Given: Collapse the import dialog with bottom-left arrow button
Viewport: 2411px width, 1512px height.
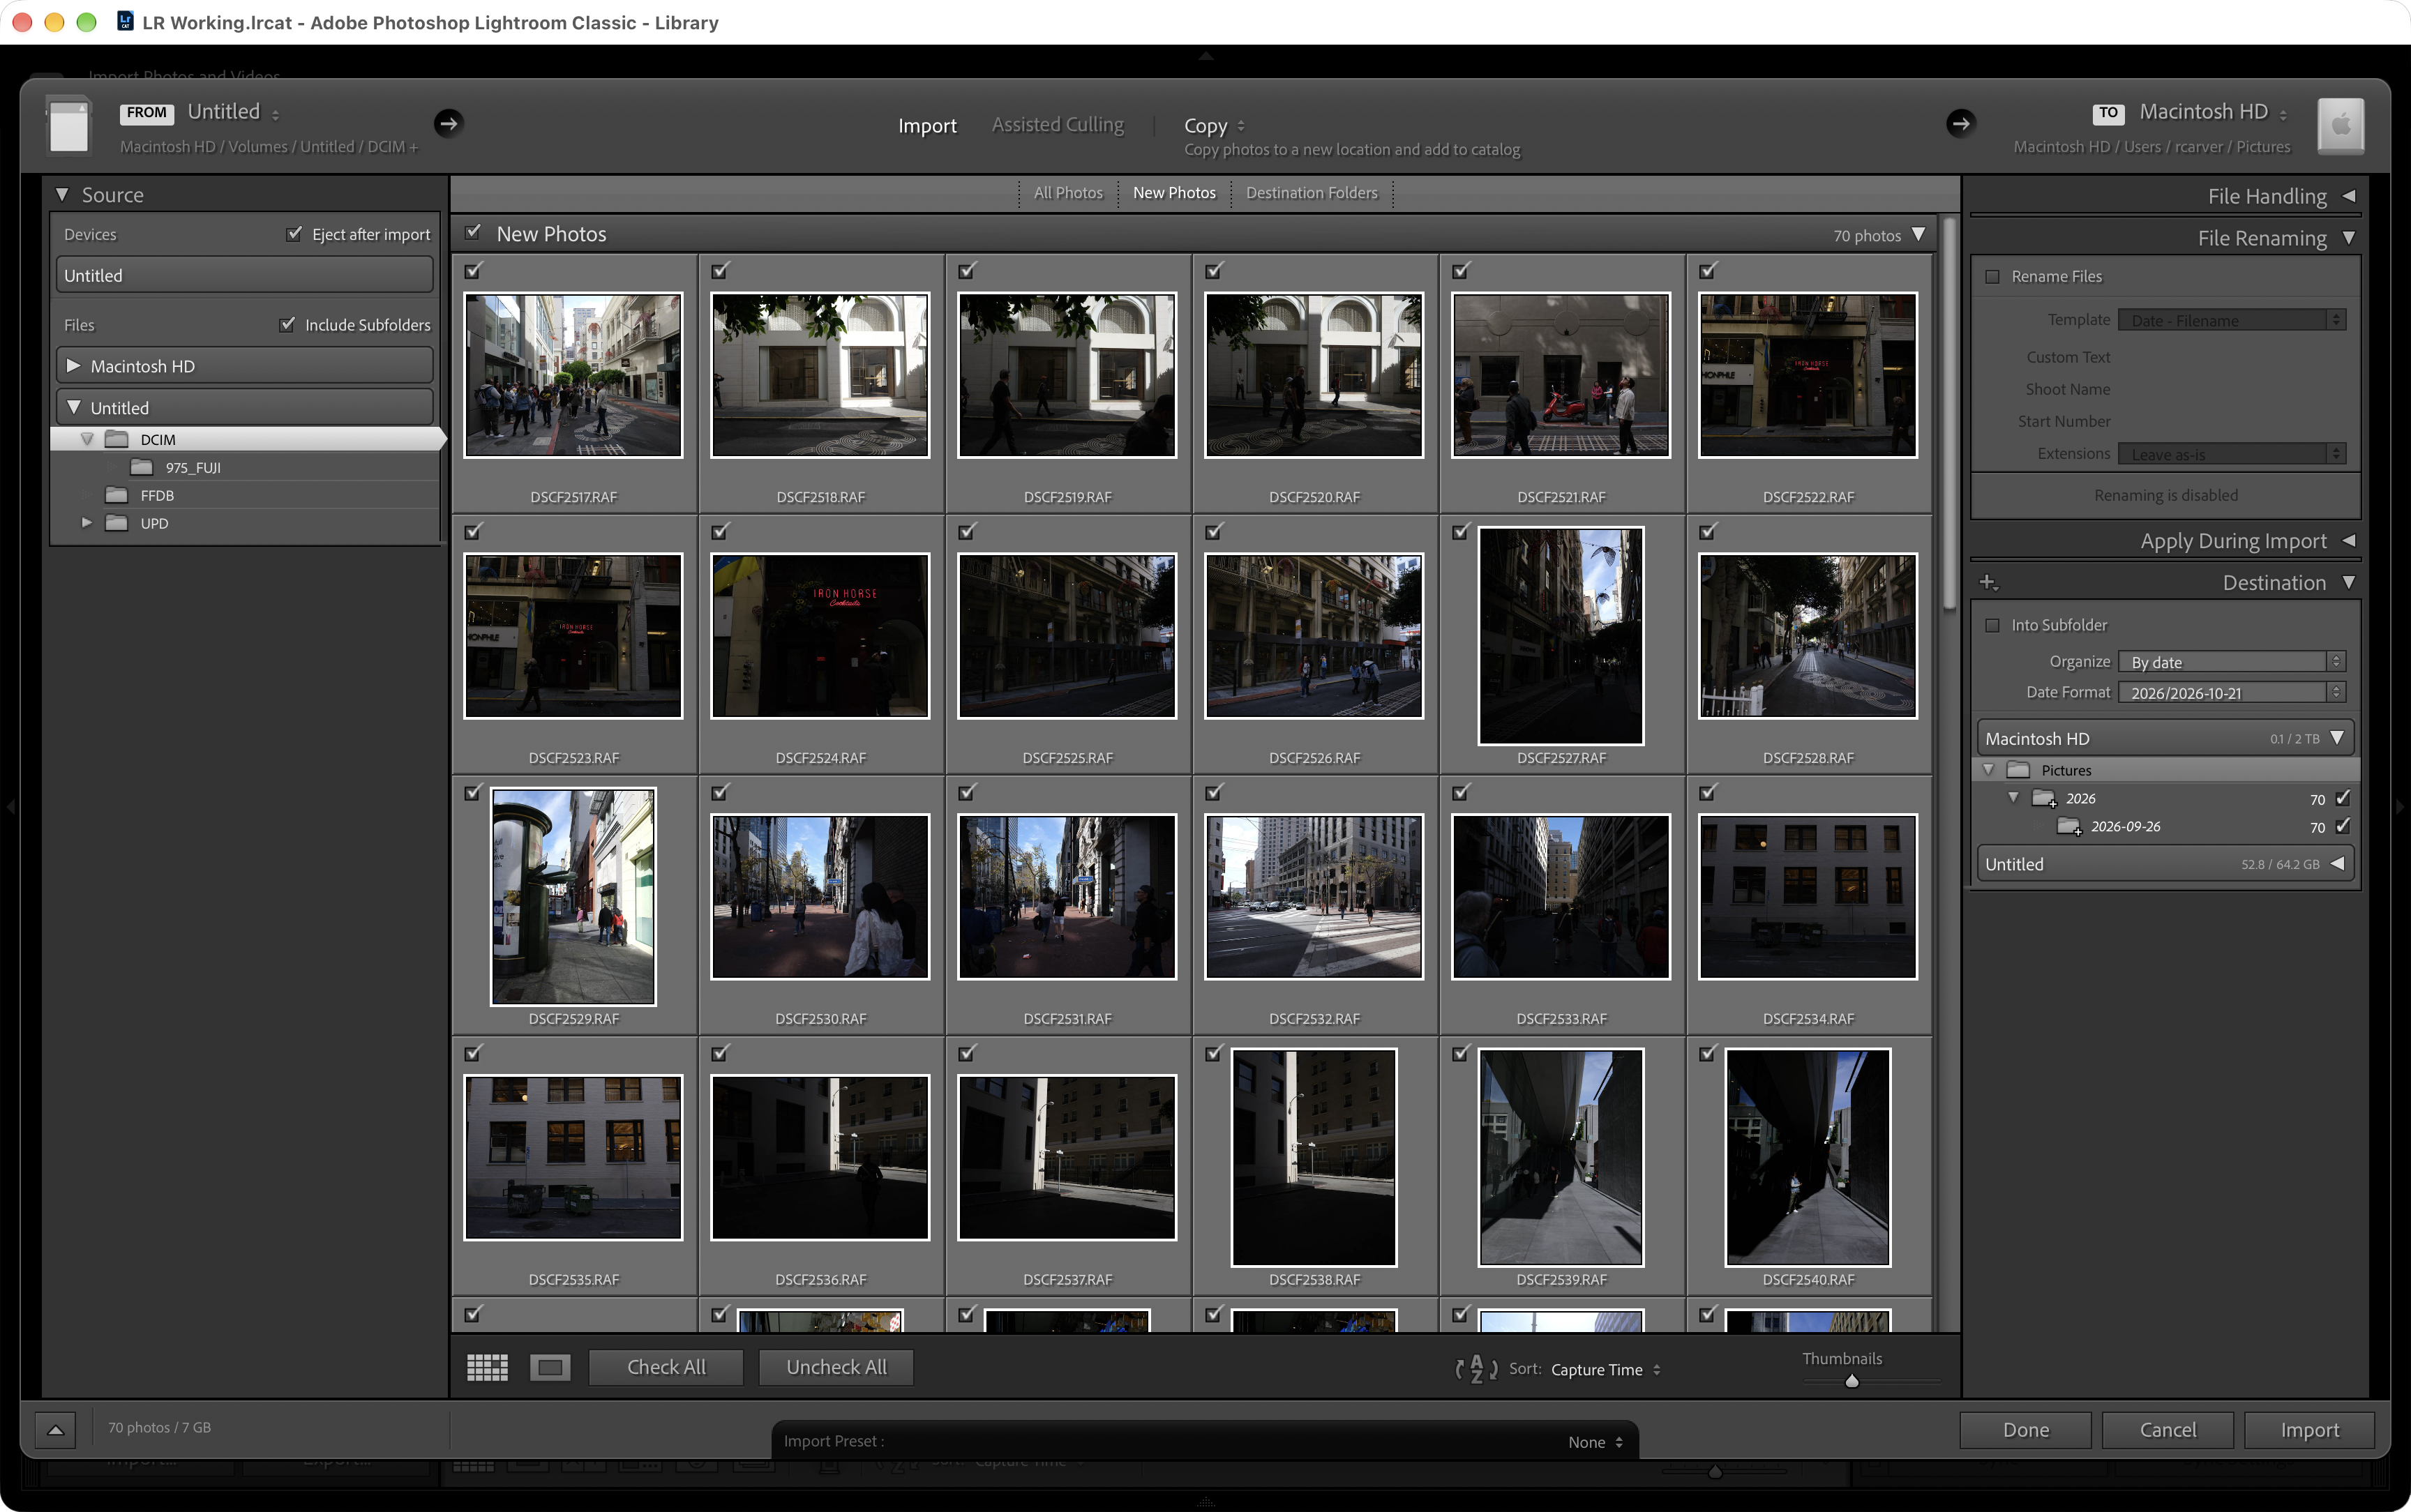Looking at the screenshot, I should 56,1429.
